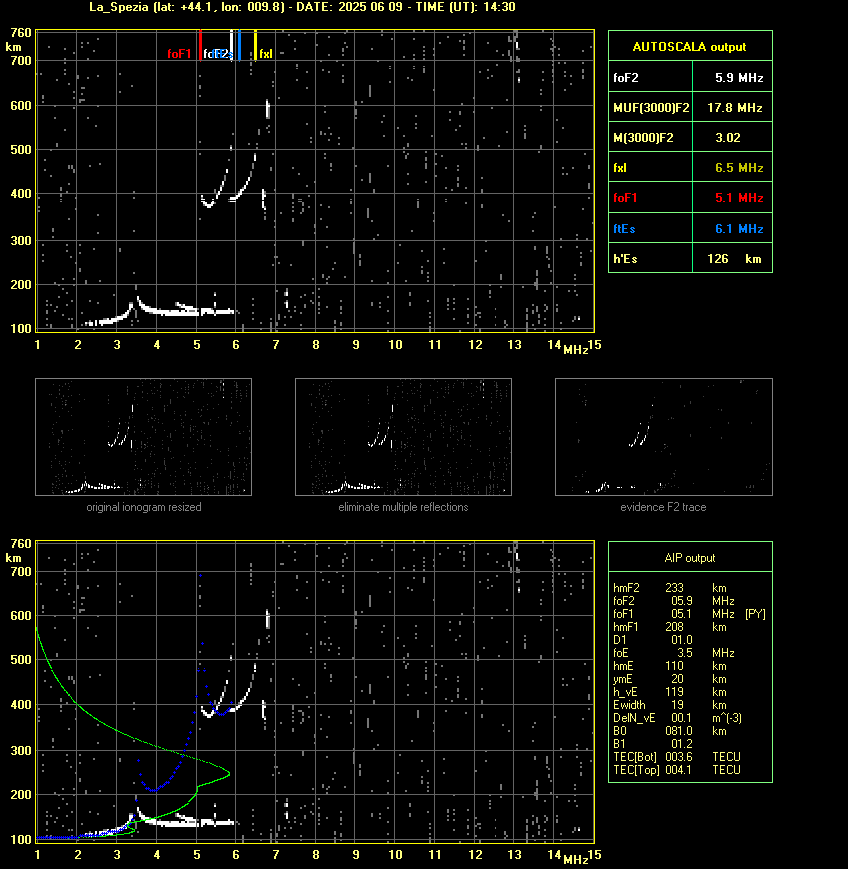The width and height of the screenshot is (848, 869).
Task: Click the [PY] tag beside foF1
Action: pyautogui.click(x=755, y=614)
